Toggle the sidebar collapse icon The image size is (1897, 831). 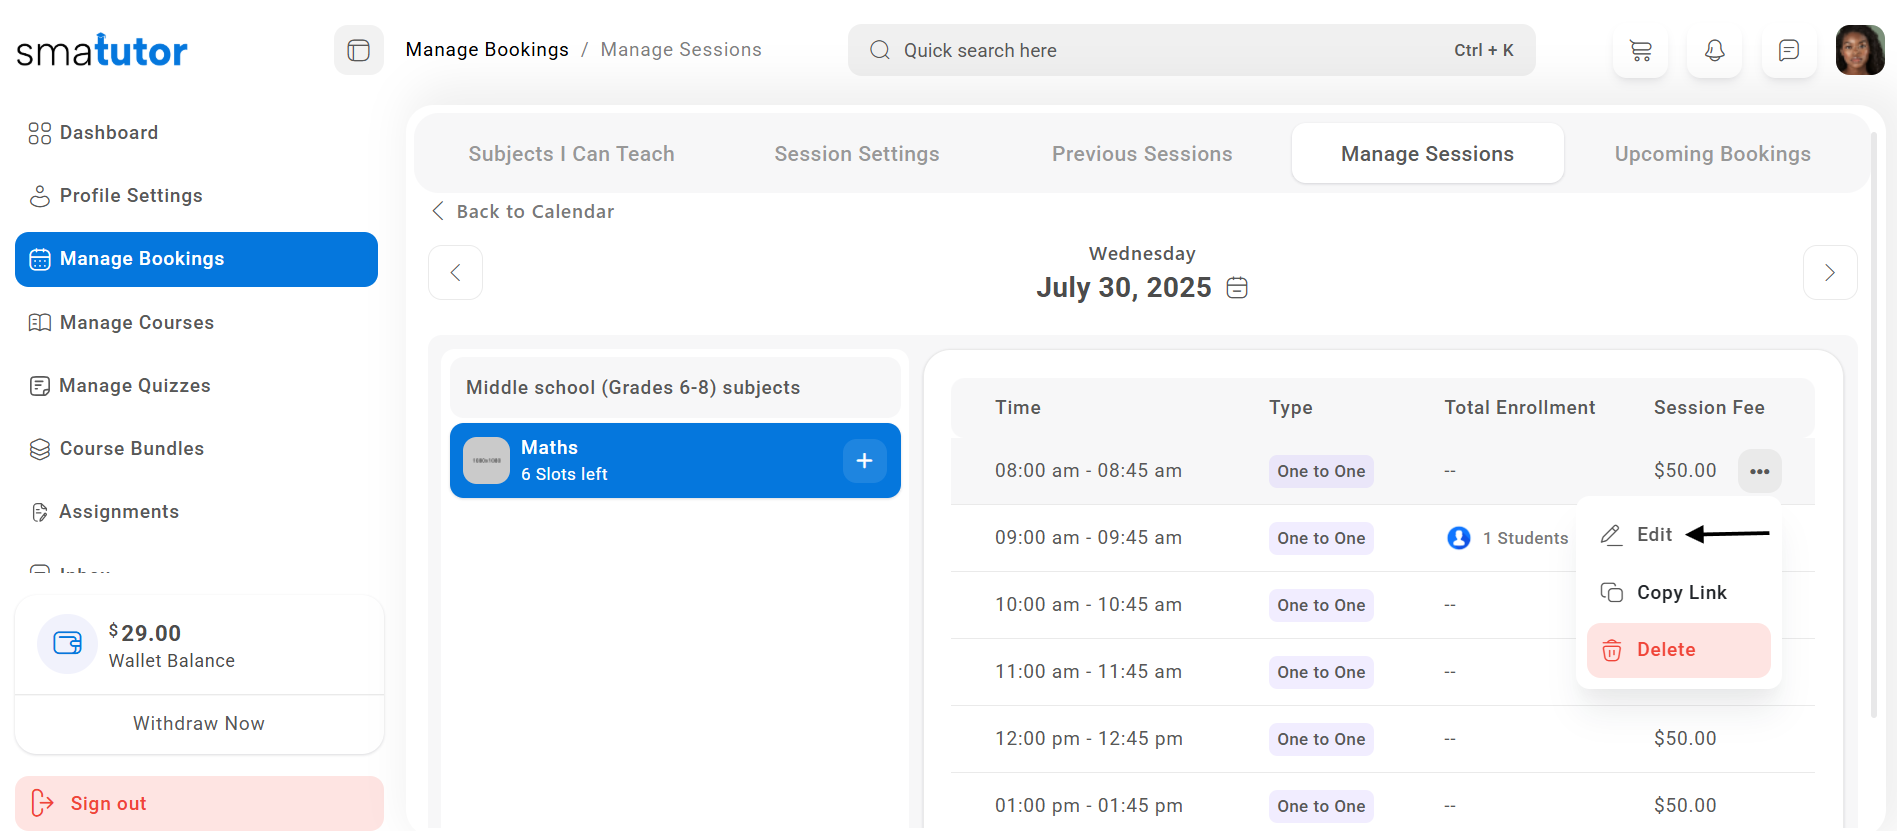[x=358, y=50]
